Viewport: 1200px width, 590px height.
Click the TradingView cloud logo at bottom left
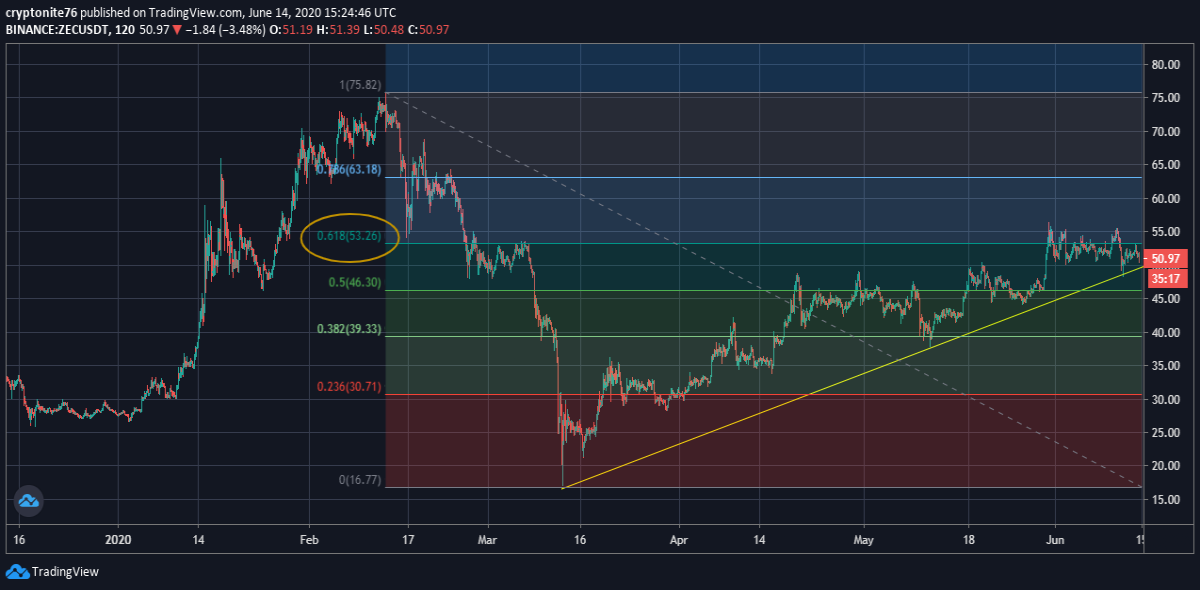coord(16,572)
